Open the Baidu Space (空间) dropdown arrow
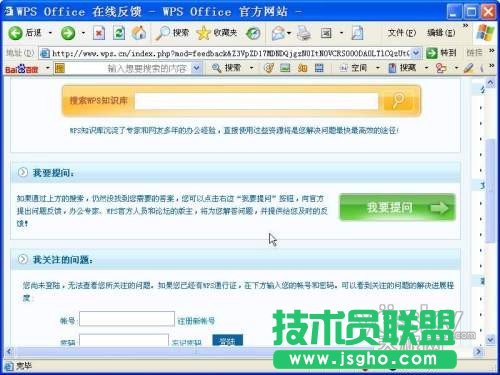The image size is (500, 375). coord(378,68)
